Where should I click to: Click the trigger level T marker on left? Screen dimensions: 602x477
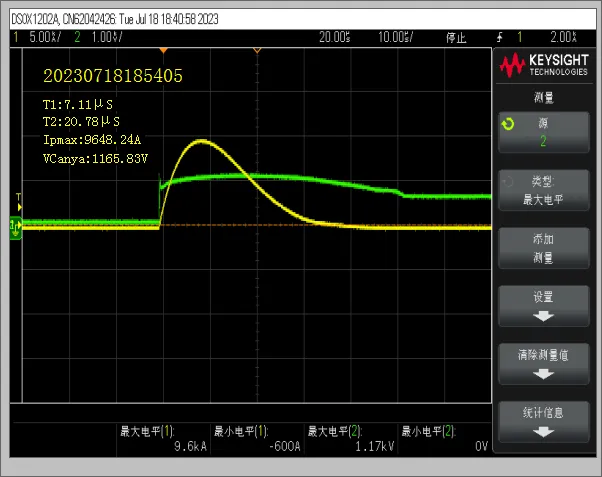pos(17,198)
